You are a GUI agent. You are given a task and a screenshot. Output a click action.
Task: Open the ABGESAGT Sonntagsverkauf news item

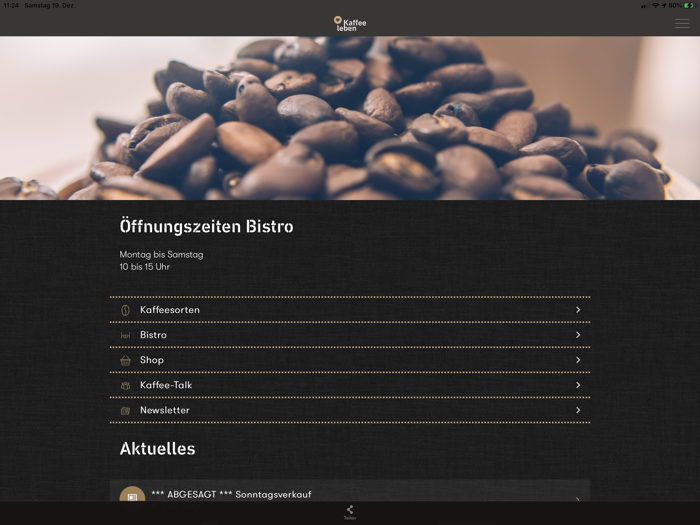[x=350, y=491]
